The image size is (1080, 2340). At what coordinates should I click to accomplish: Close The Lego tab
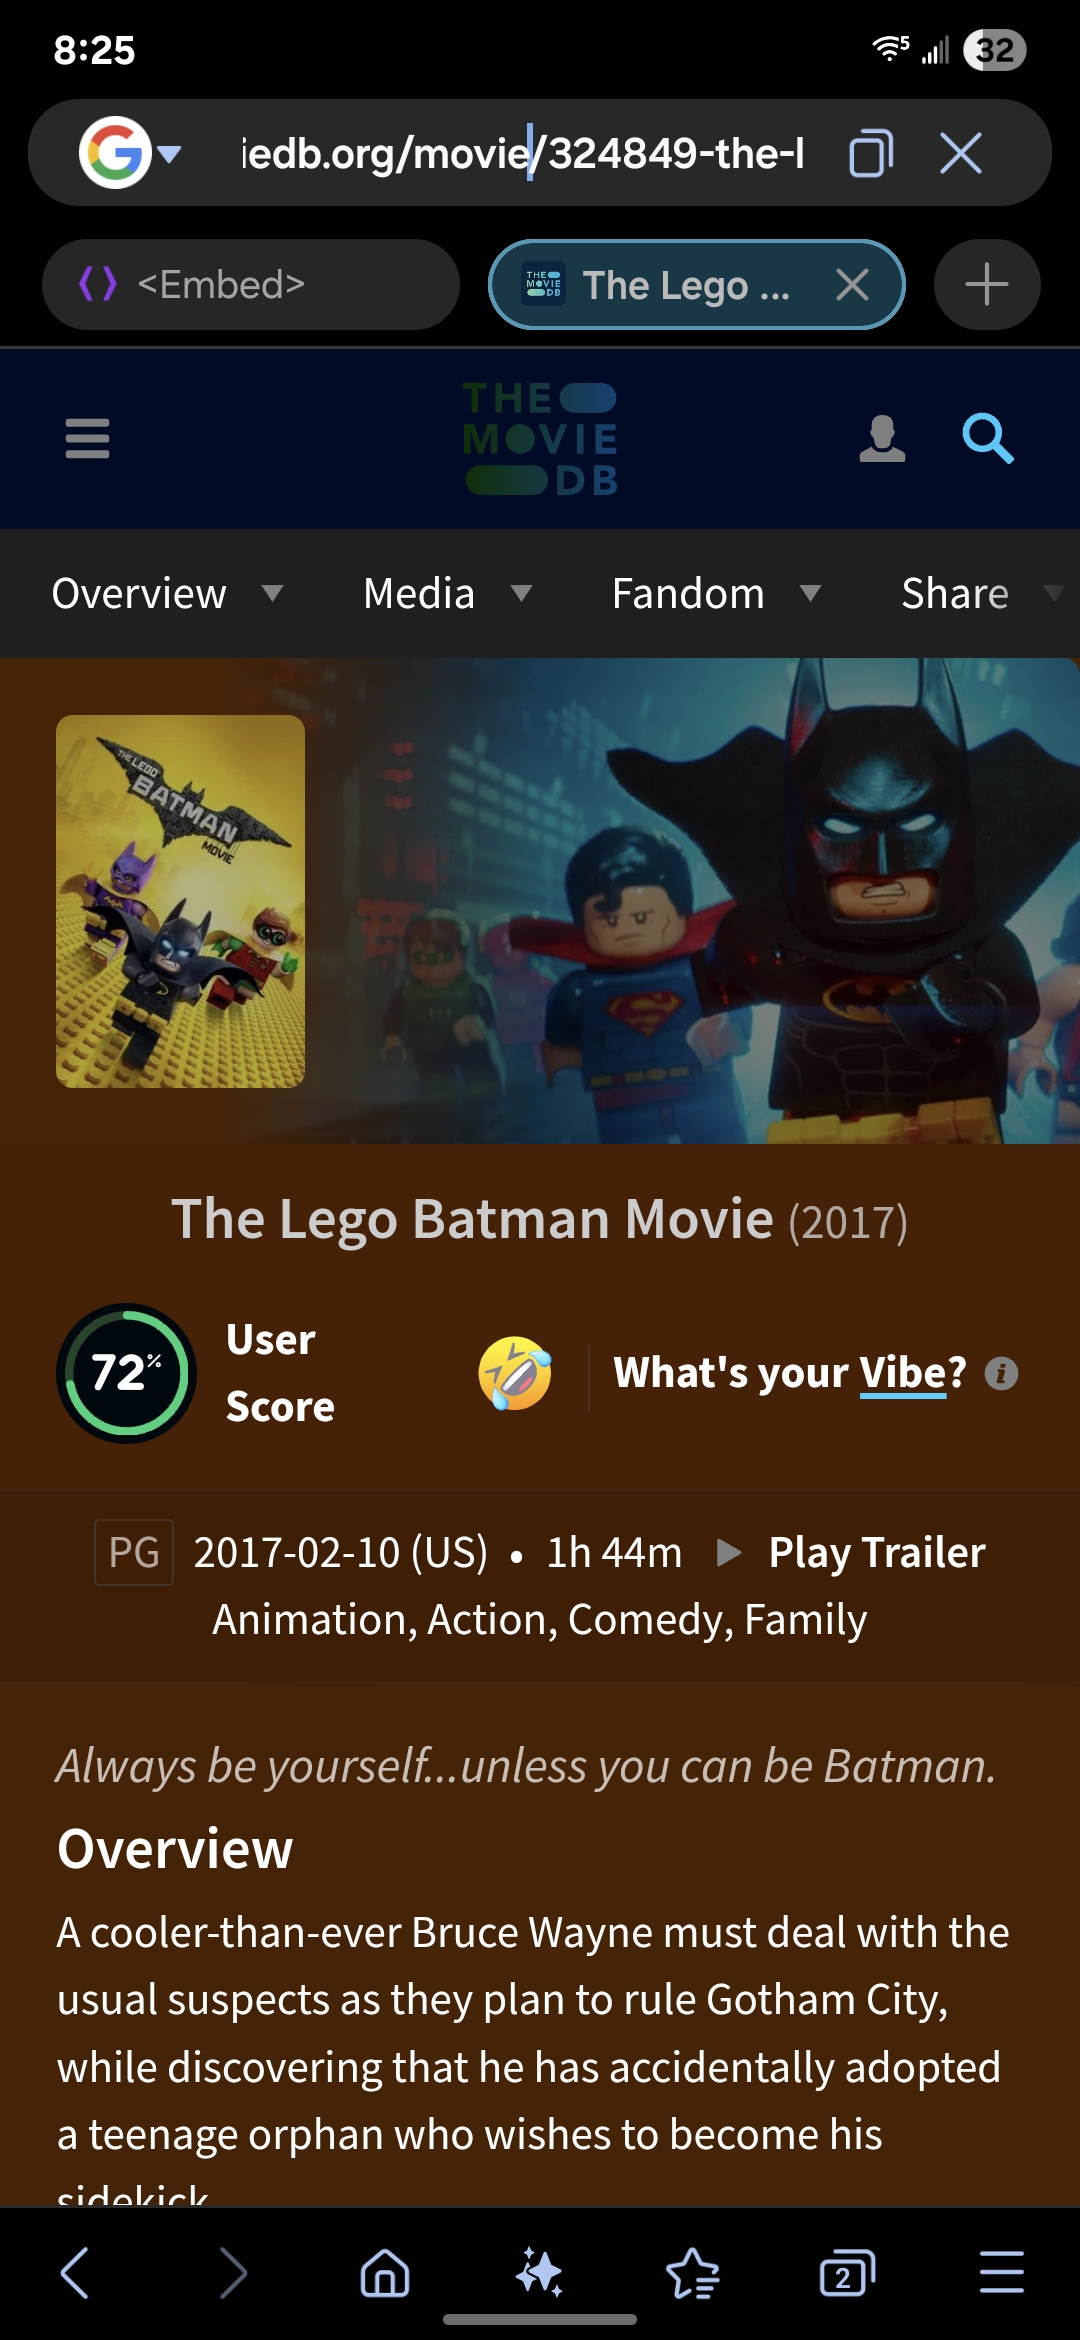point(852,285)
